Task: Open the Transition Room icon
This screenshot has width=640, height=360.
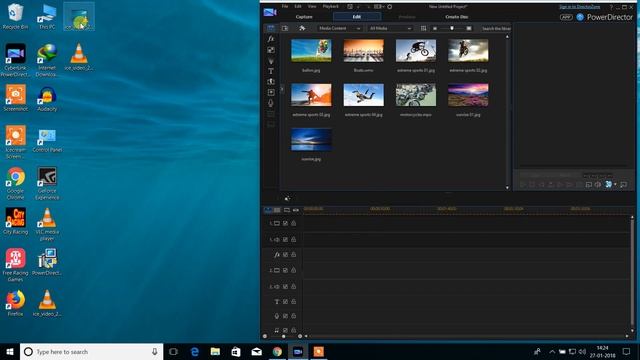Action: 271,82
